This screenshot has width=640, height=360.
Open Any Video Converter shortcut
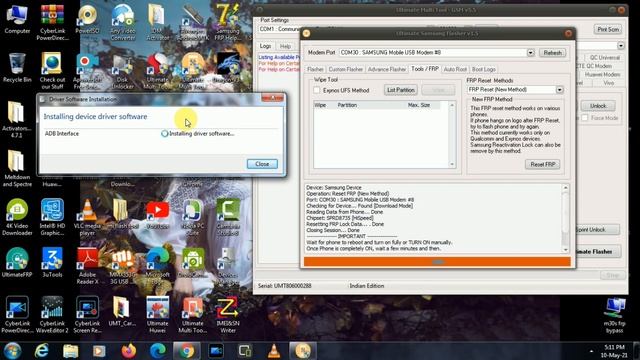[123, 22]
